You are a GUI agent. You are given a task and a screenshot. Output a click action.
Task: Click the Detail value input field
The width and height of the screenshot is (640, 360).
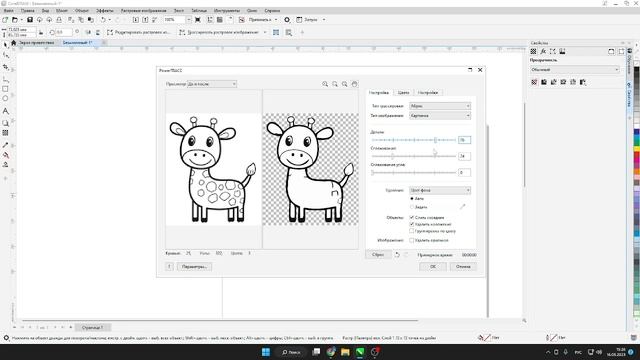(x=464, y=140)
